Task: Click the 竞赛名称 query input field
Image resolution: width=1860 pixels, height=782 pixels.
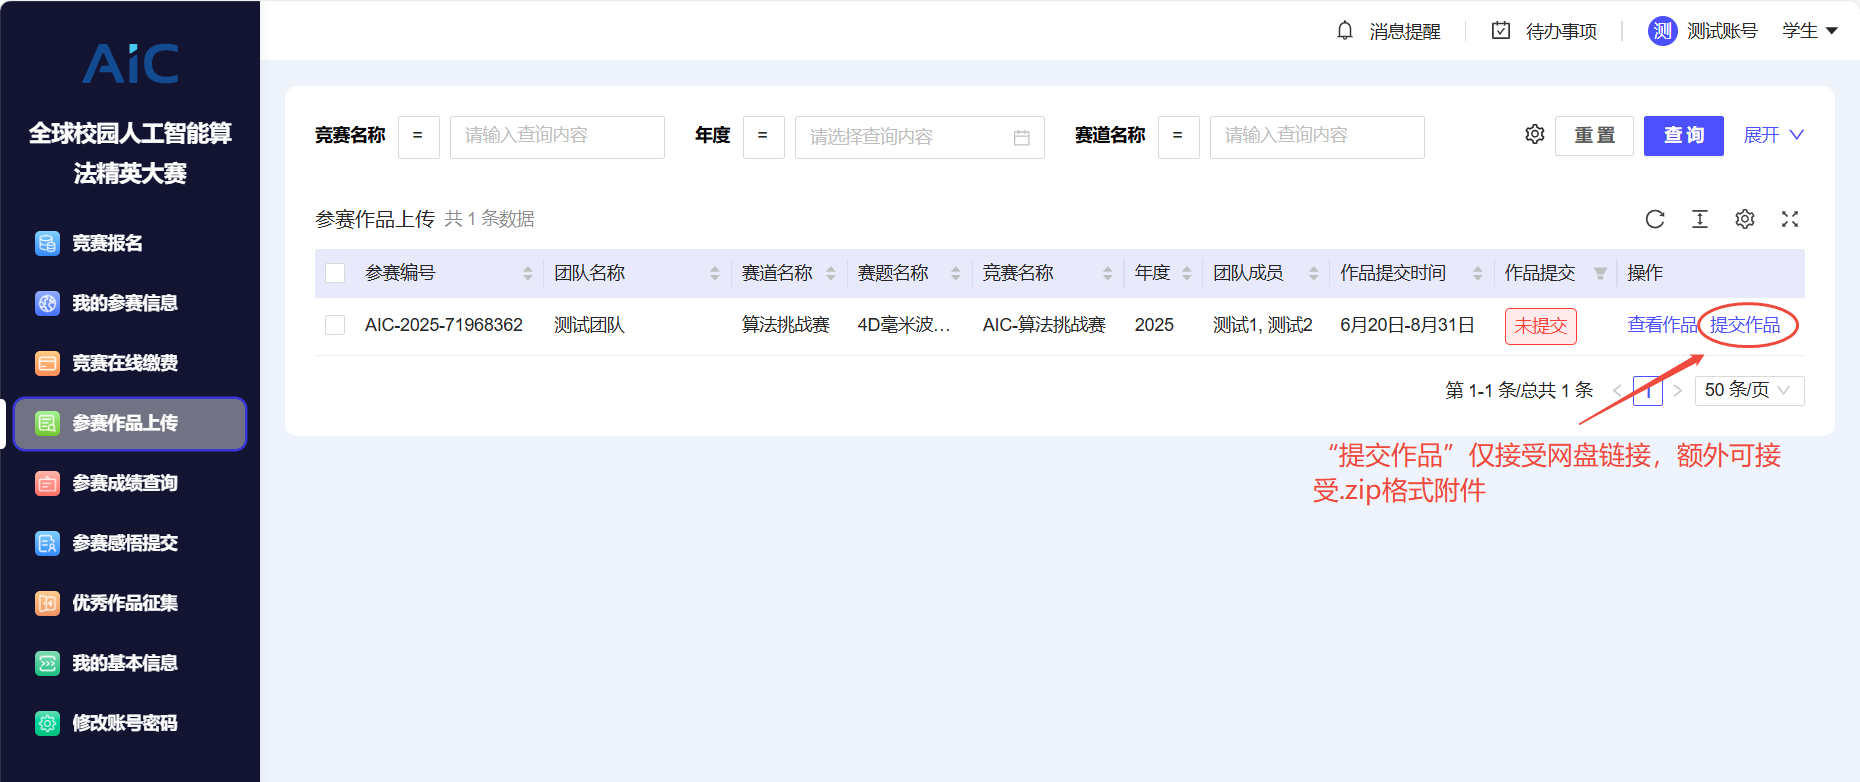Action: coord(557,136)
